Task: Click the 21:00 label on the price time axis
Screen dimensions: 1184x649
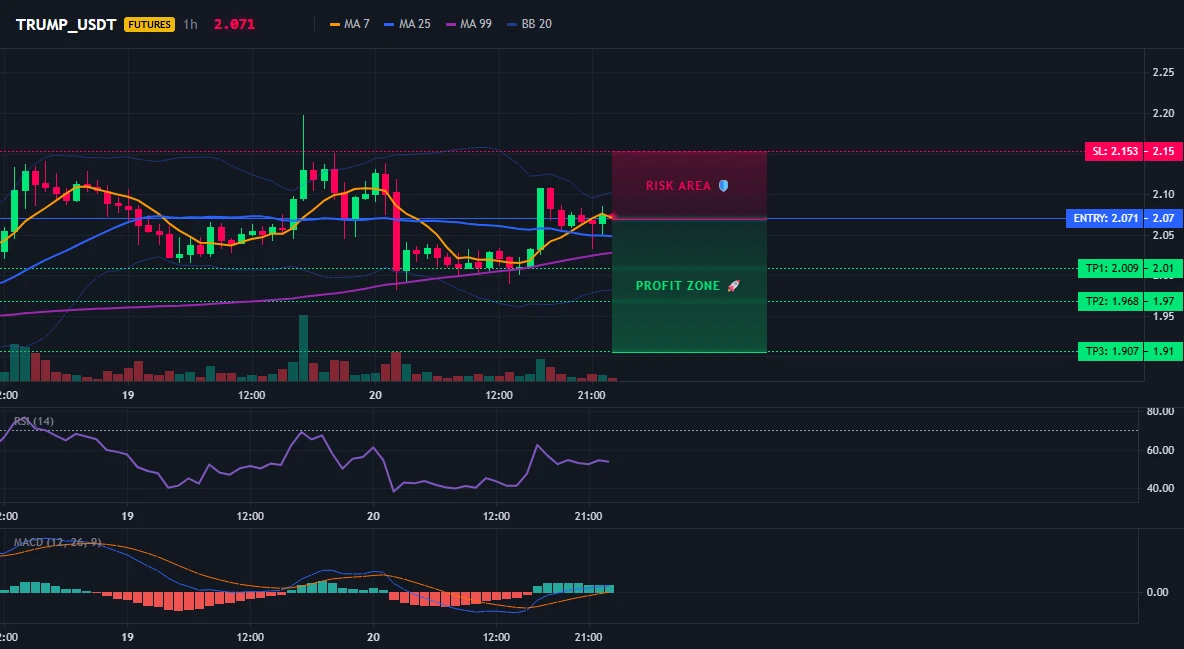Action: [591, 395]
